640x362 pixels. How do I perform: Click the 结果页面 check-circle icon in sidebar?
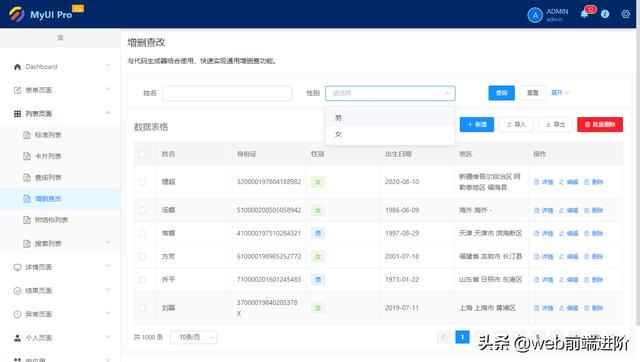click(17, 291)
